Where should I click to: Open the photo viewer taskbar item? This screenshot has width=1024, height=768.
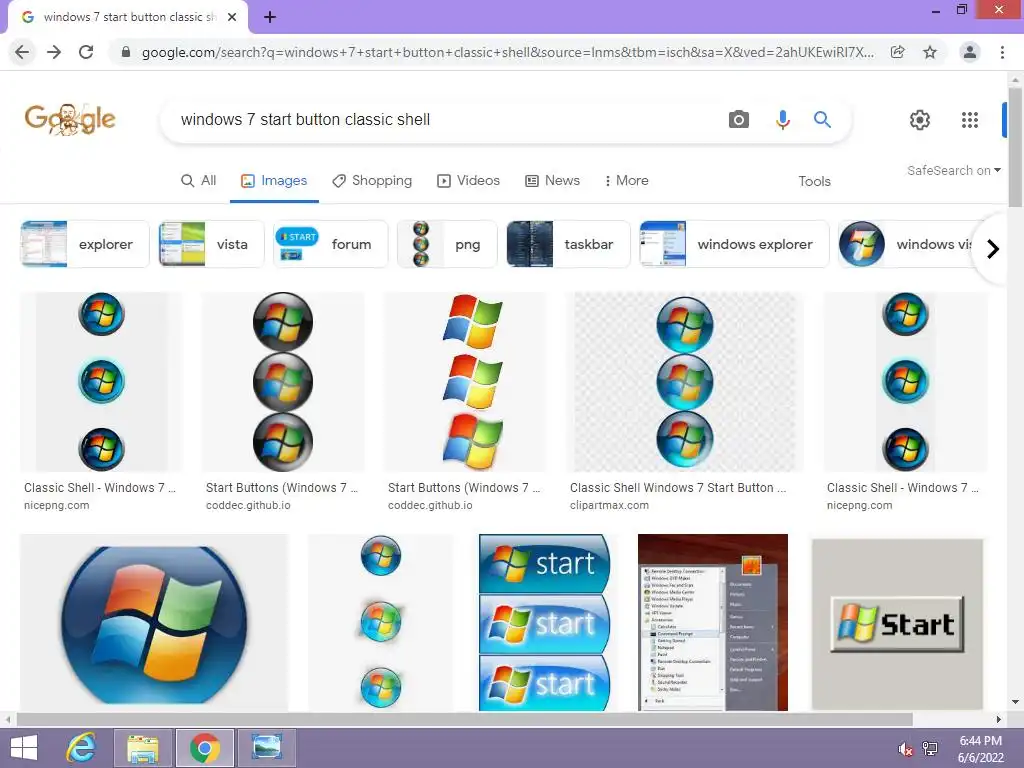click(x=266, y=748)
